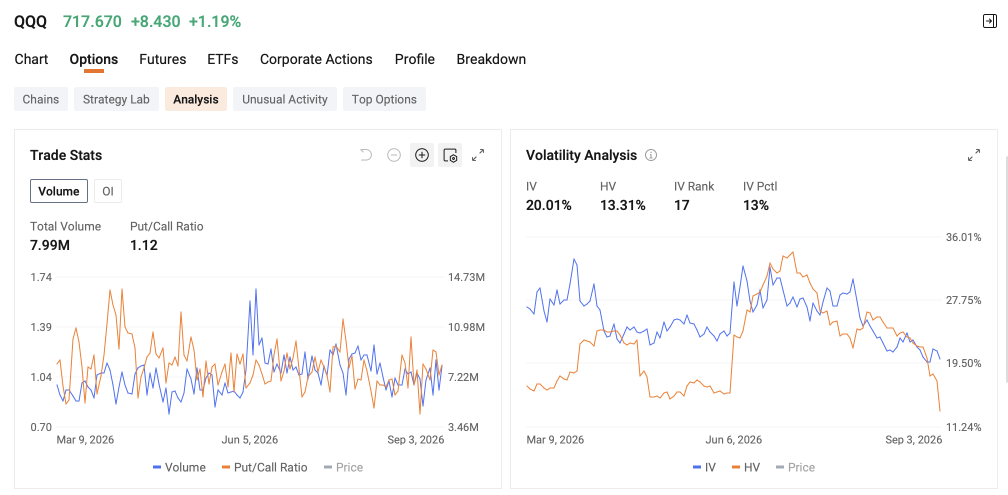Click the zoom in plus icon in Trade Stats
Screen dimensions: 1008x495
tap(422, 155)
